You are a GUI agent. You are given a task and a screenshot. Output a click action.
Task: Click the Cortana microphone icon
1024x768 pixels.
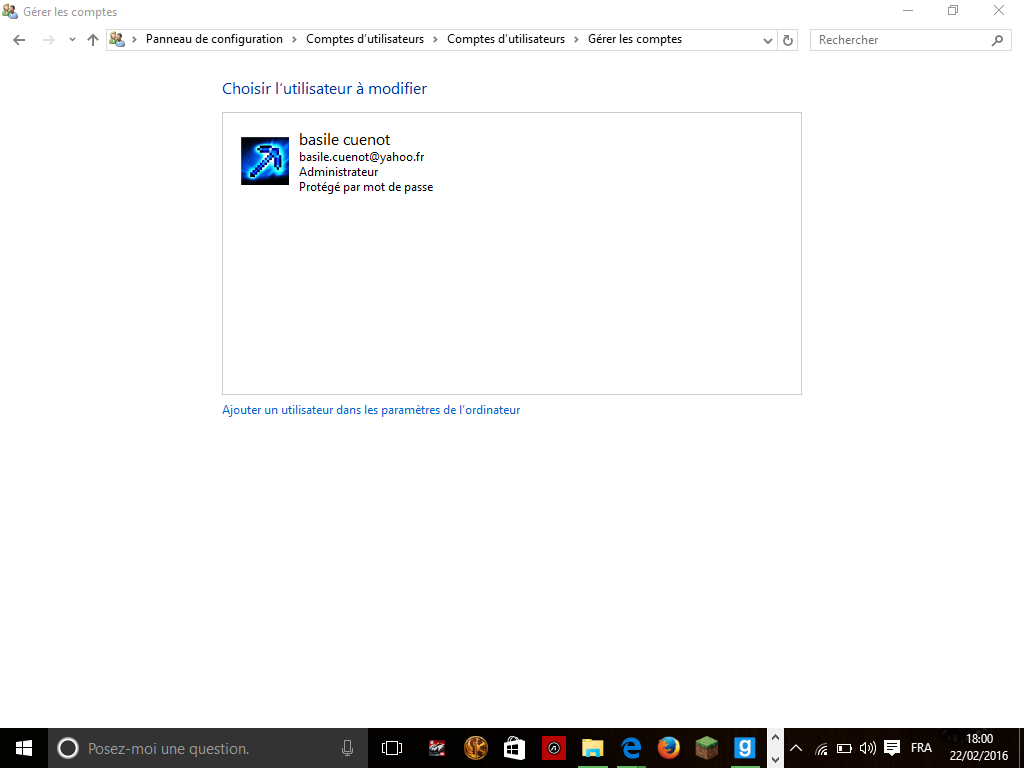click(347, 748)
